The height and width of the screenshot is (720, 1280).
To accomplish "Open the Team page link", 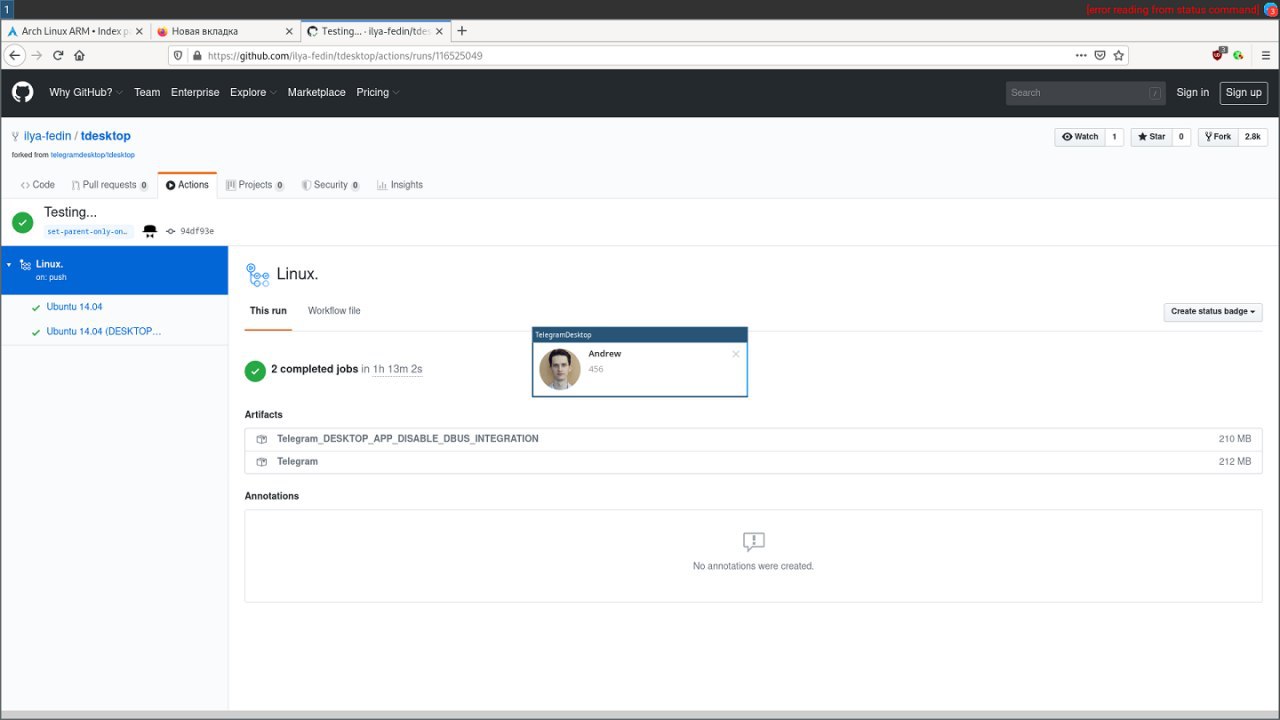I will pyautogui.click(x=147, y=92).
